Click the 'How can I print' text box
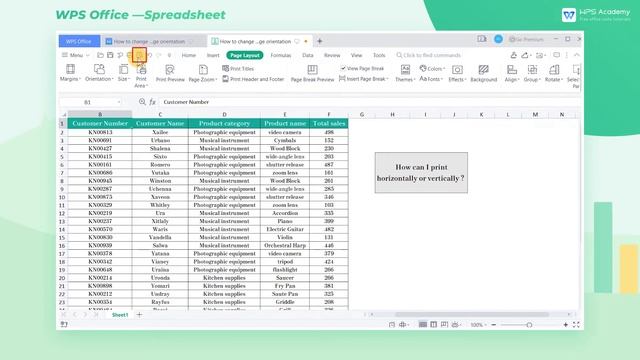640x360 pixels. point(421,173)
